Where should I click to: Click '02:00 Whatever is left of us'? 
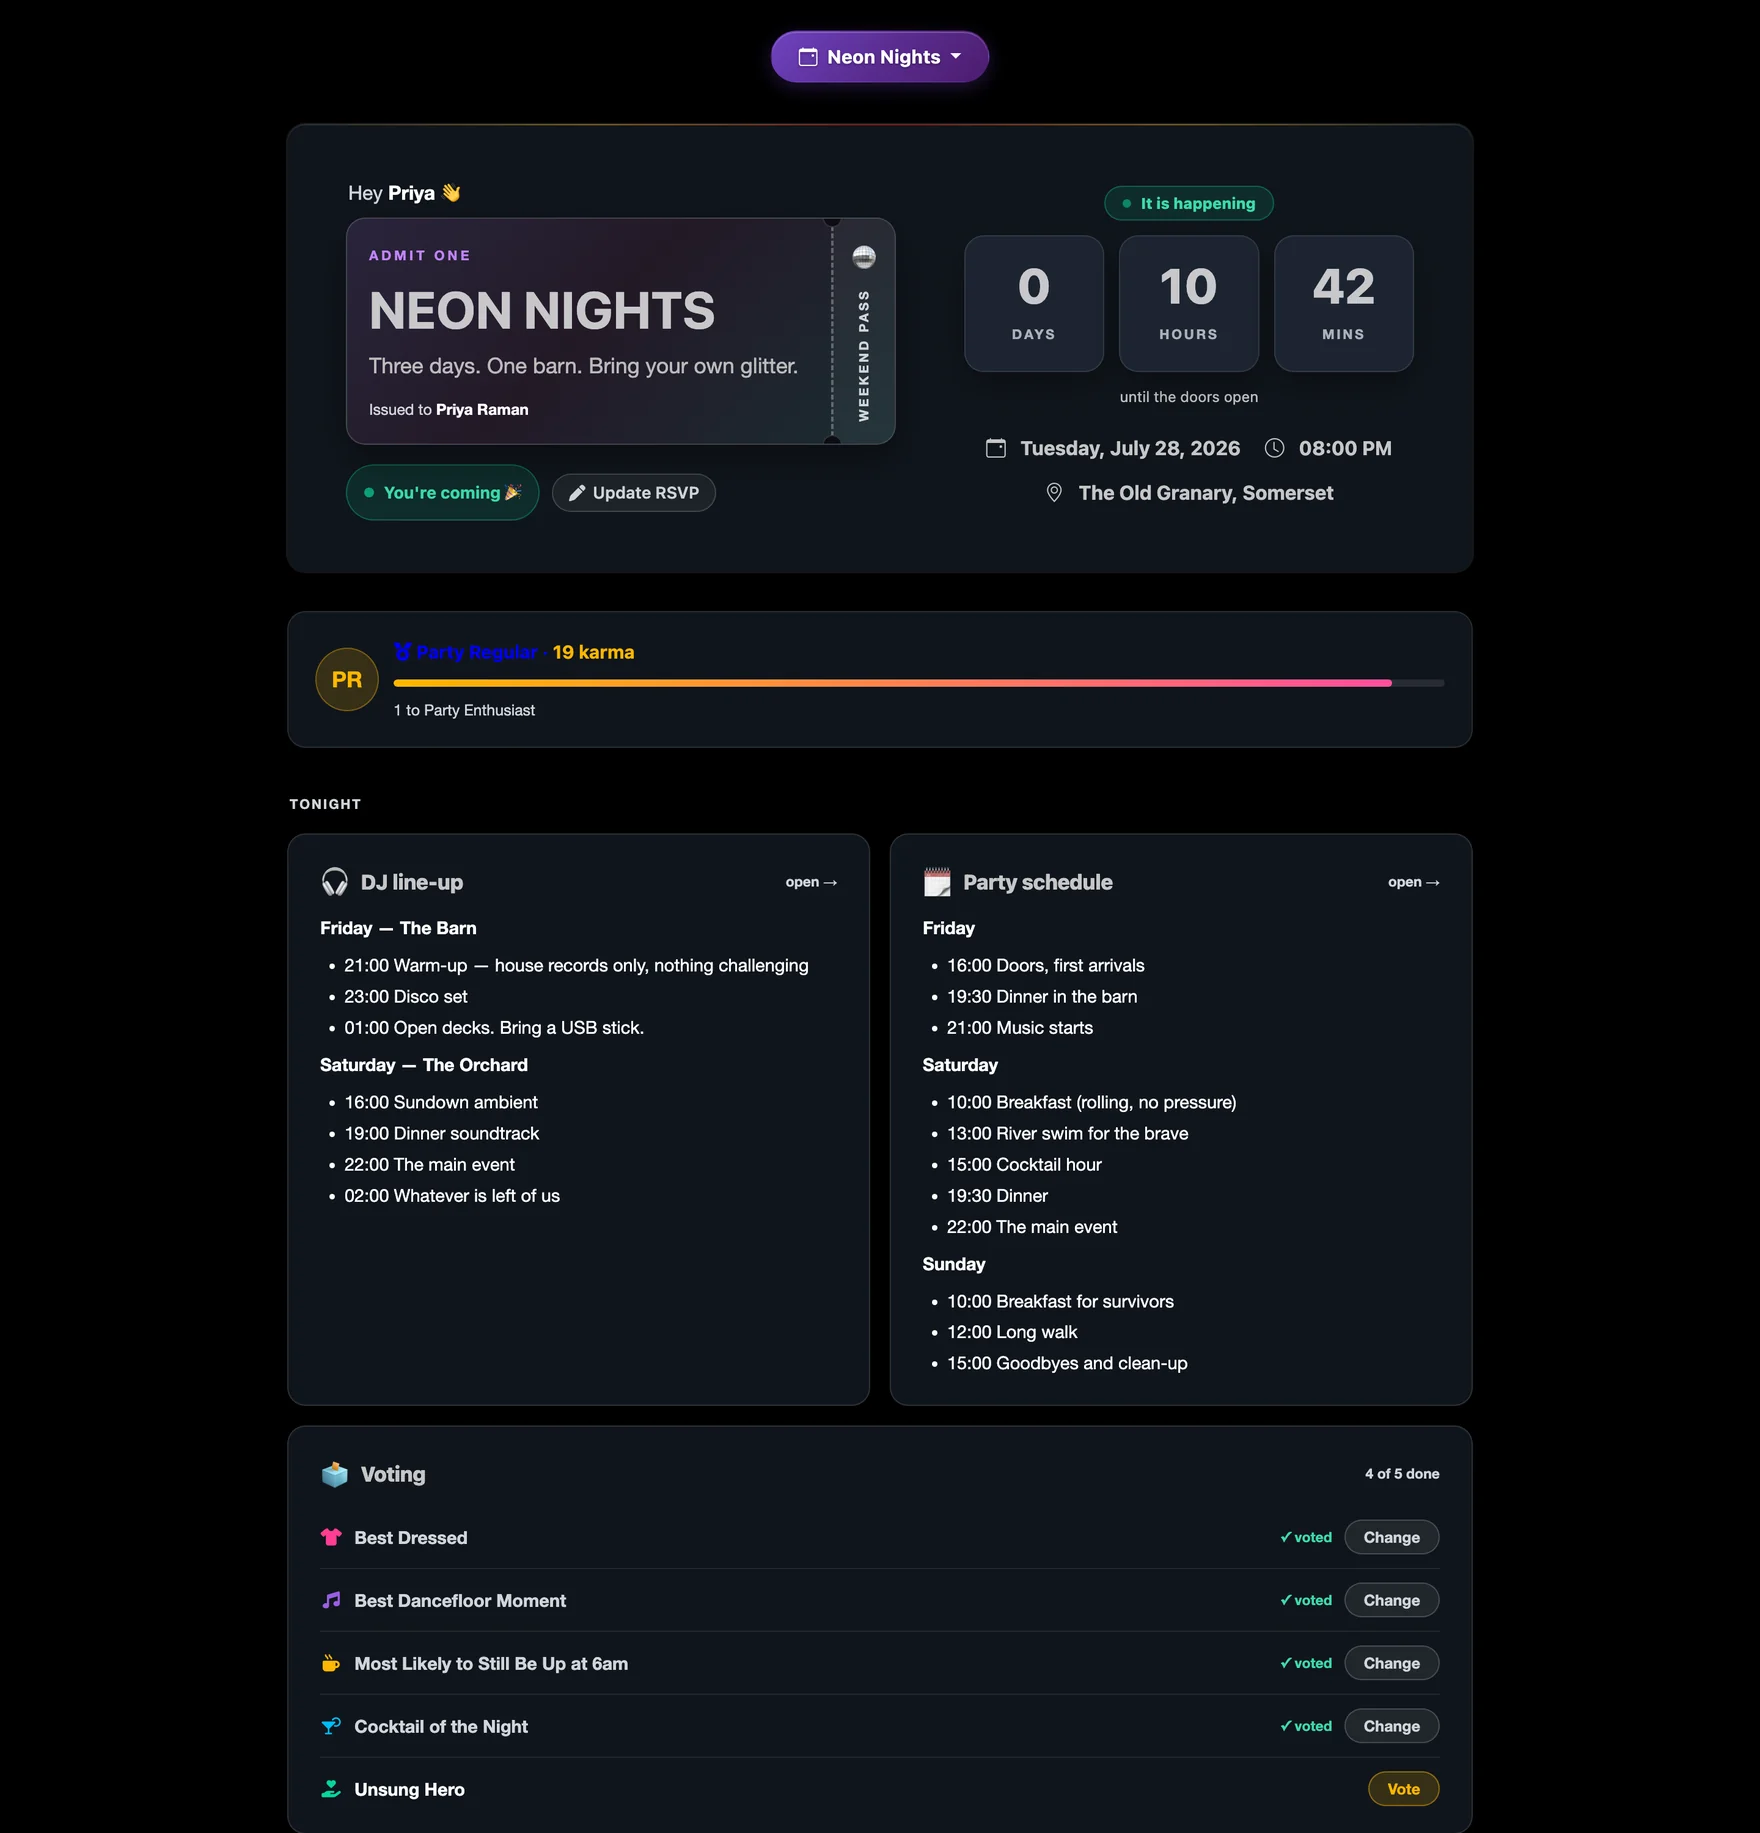point(452,1195)
